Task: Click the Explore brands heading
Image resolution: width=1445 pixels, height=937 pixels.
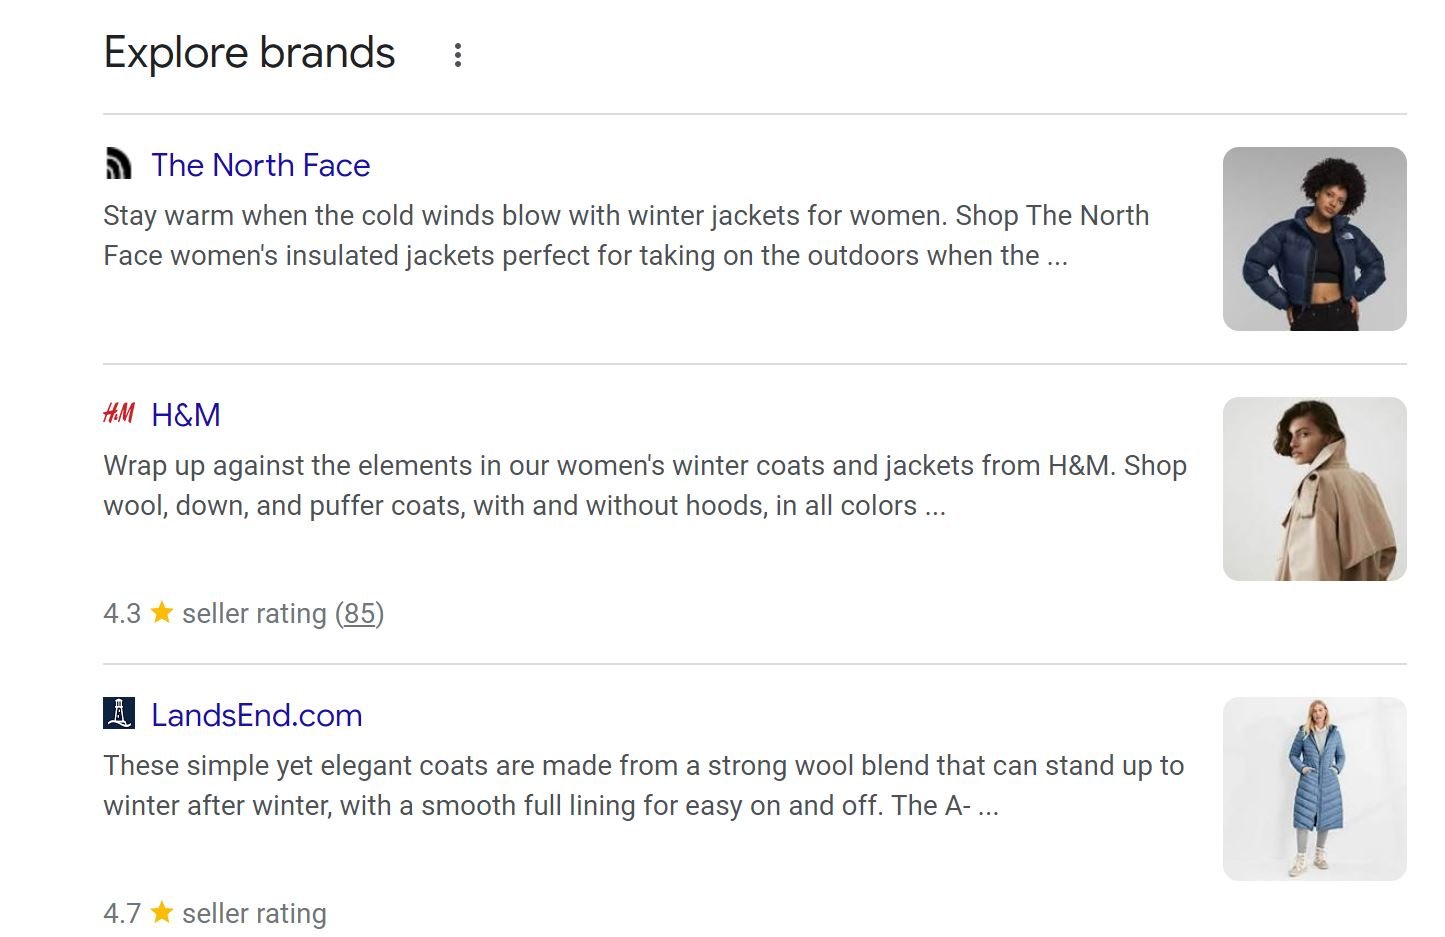Action: 250,53
